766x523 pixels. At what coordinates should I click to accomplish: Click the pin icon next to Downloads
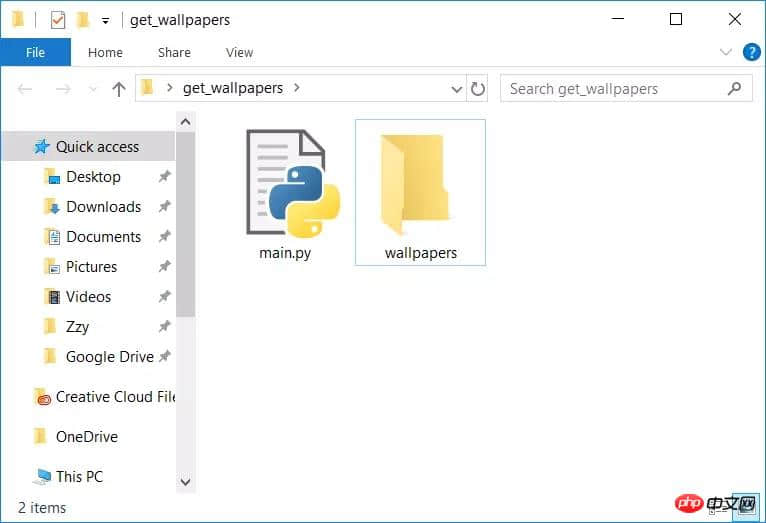point(165,207)
